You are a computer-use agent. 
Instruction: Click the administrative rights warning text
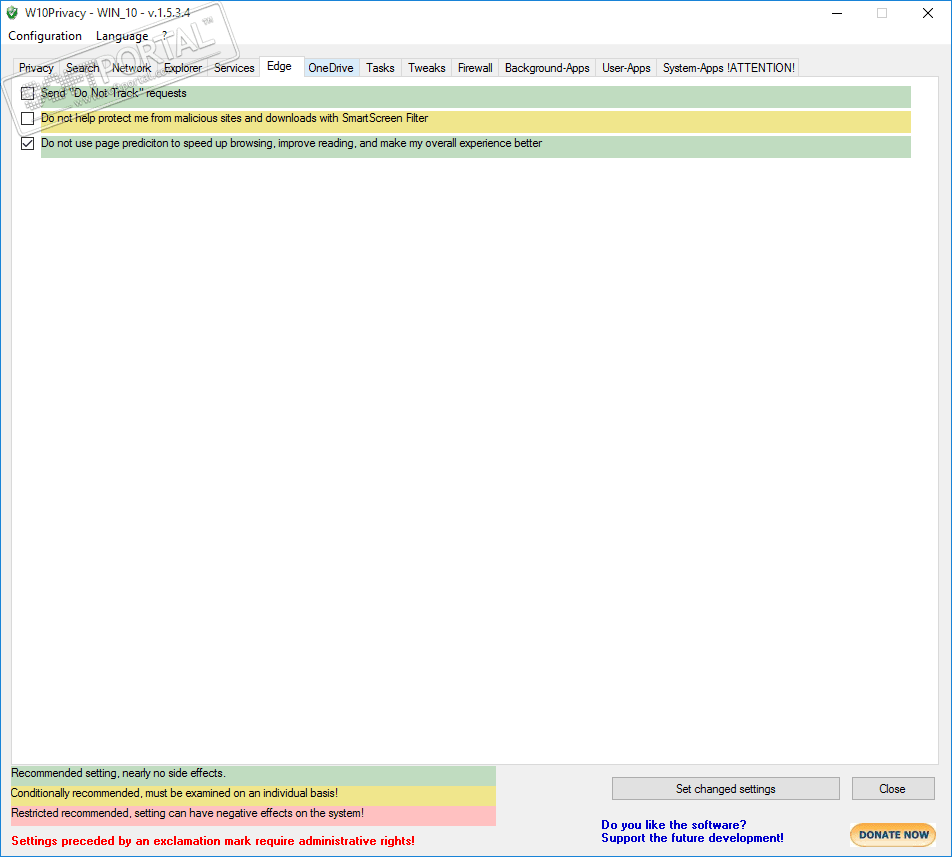[212, 841]
